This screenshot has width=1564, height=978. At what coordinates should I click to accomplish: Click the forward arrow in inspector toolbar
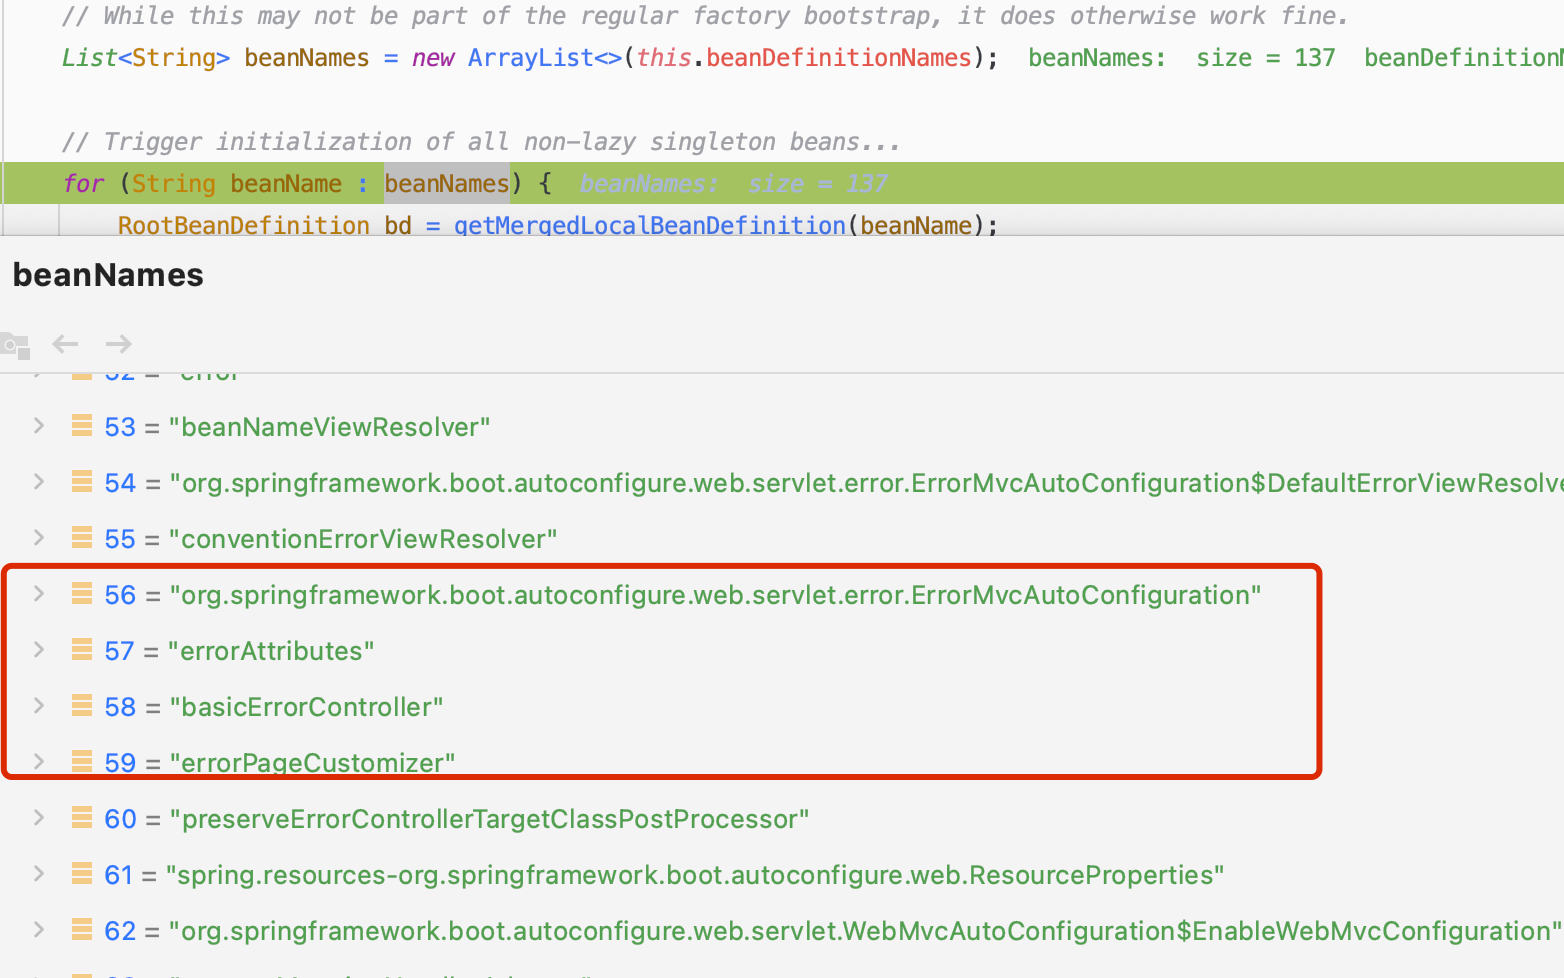[x=119, y=344]
